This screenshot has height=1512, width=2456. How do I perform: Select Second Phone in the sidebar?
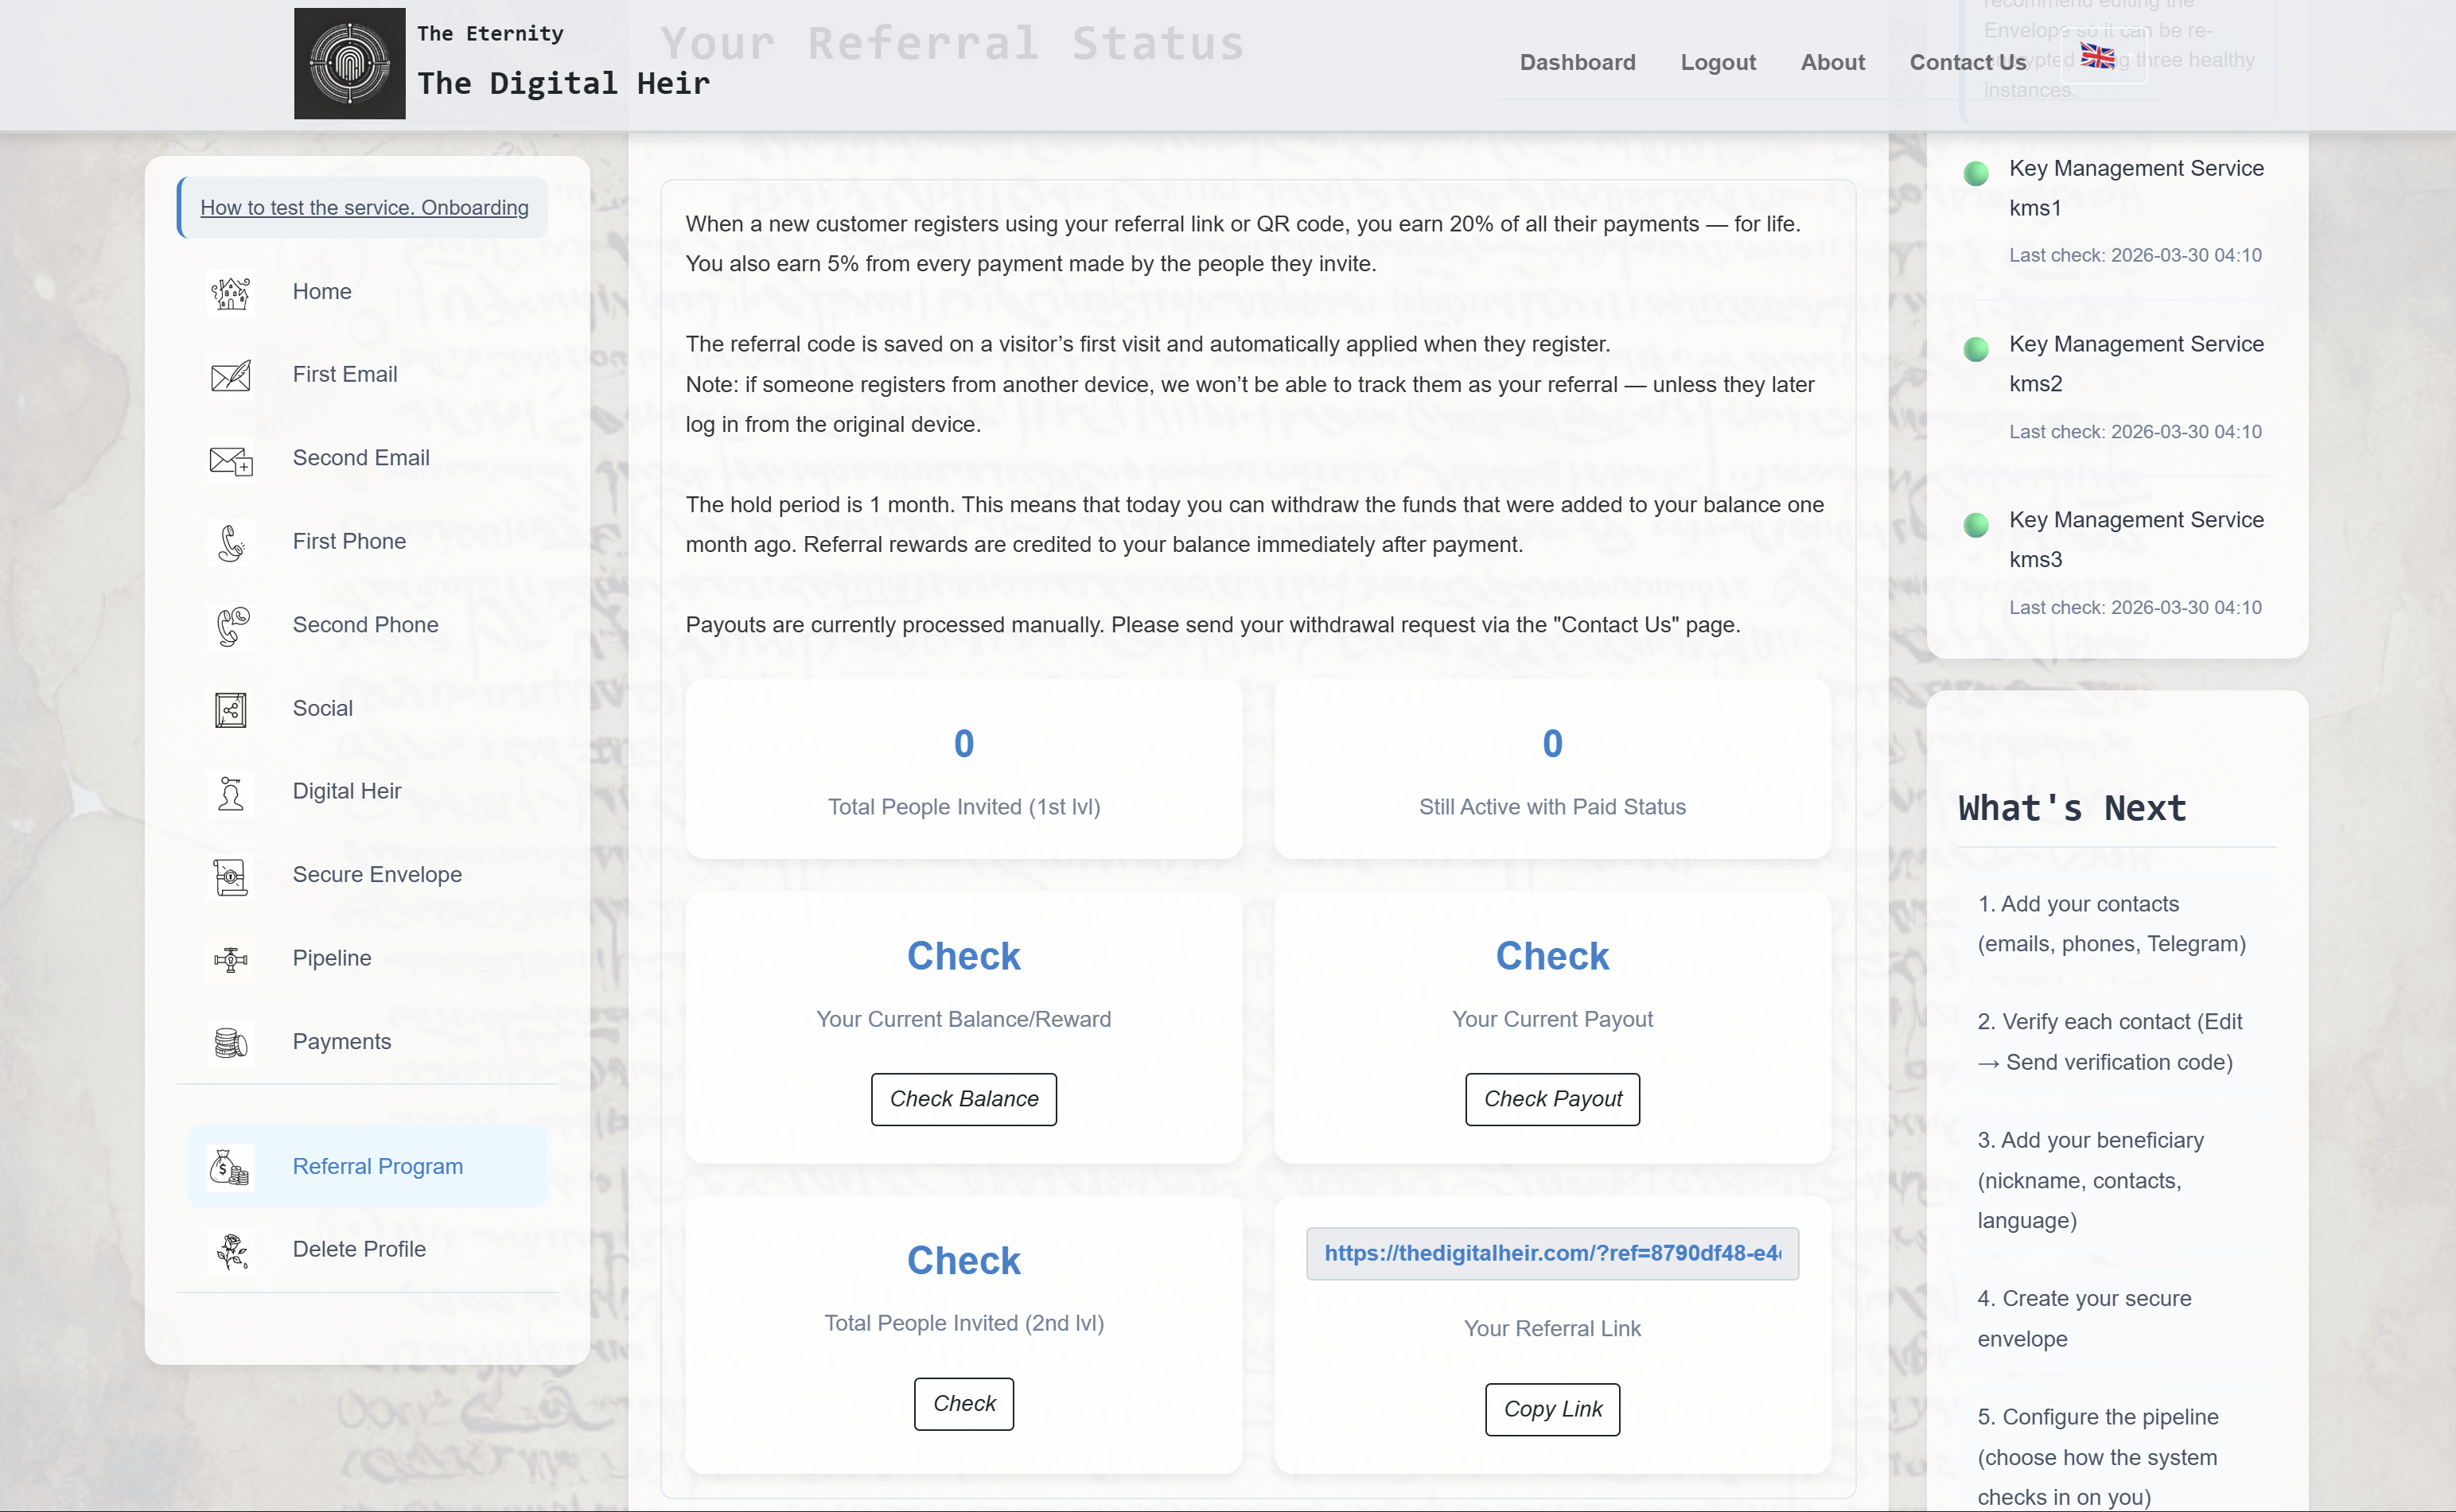[367, 625]
